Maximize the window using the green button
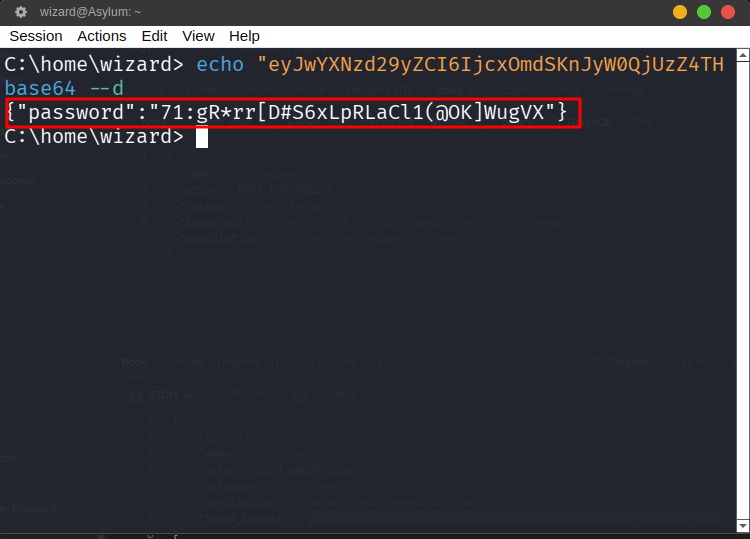750x539 pixels. point(704,12)
